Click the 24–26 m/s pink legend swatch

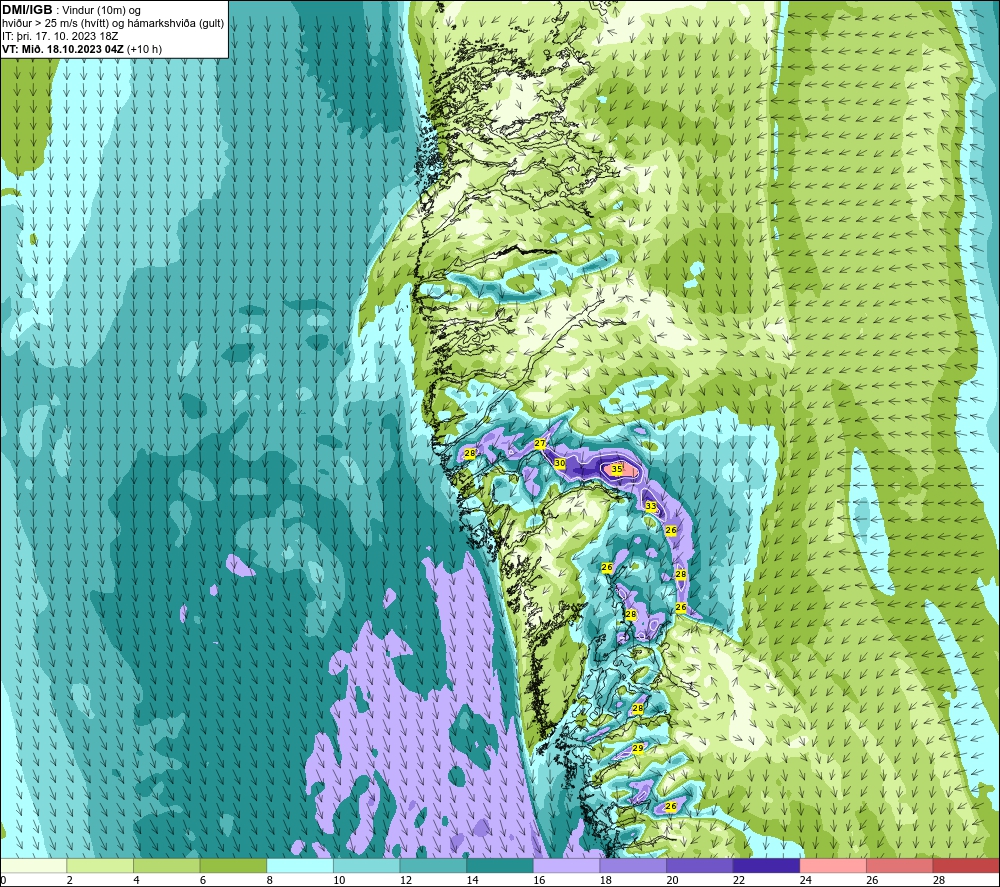tap(833, 866)
